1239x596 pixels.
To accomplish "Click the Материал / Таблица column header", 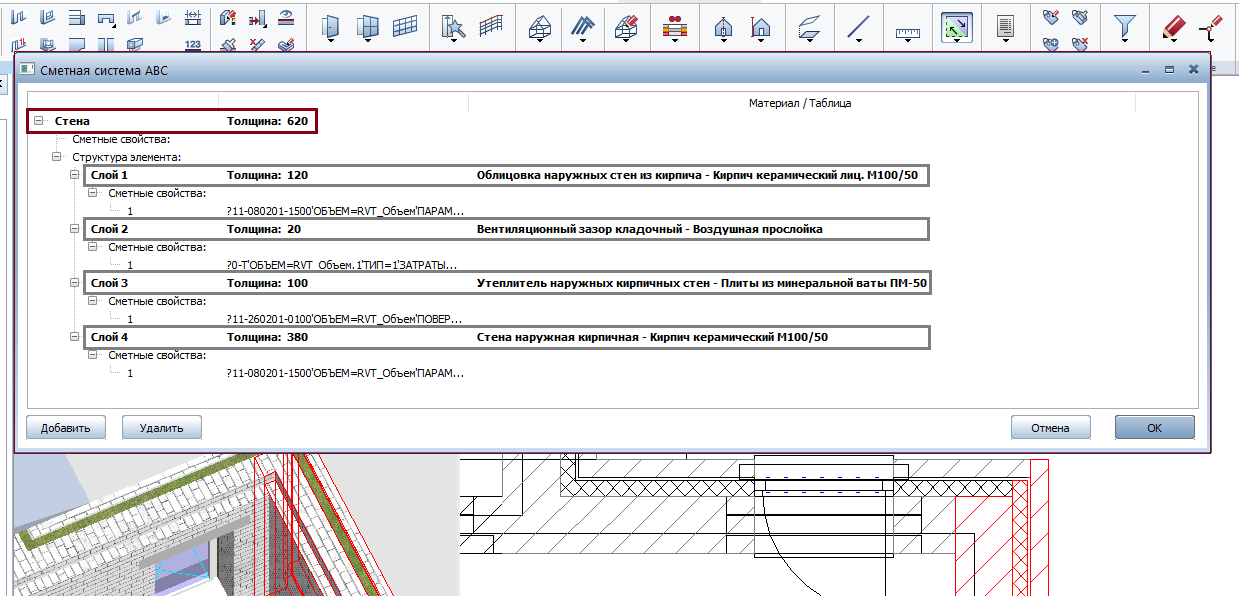I will [x=800, y=103].
